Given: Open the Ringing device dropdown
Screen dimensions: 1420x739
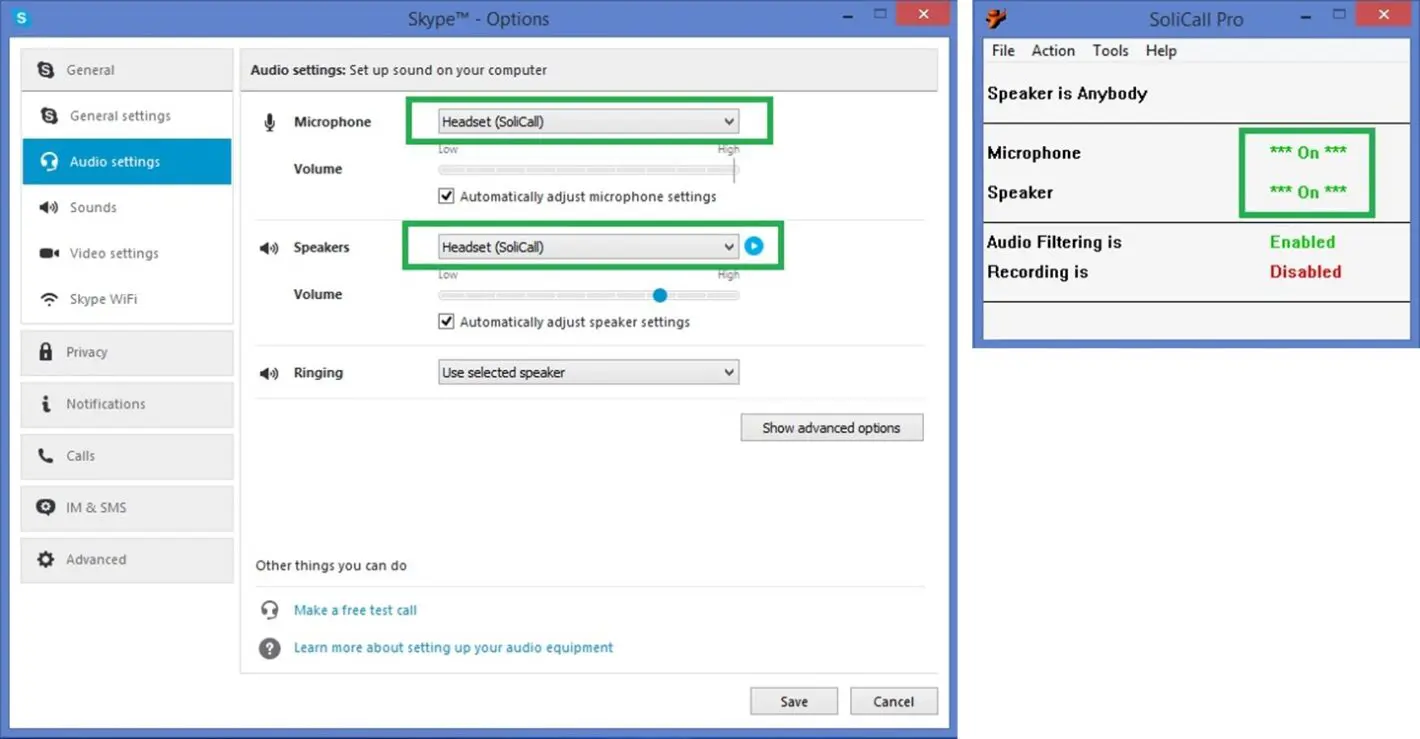Looking at the screenshot, I should click(x=589, y=372).
